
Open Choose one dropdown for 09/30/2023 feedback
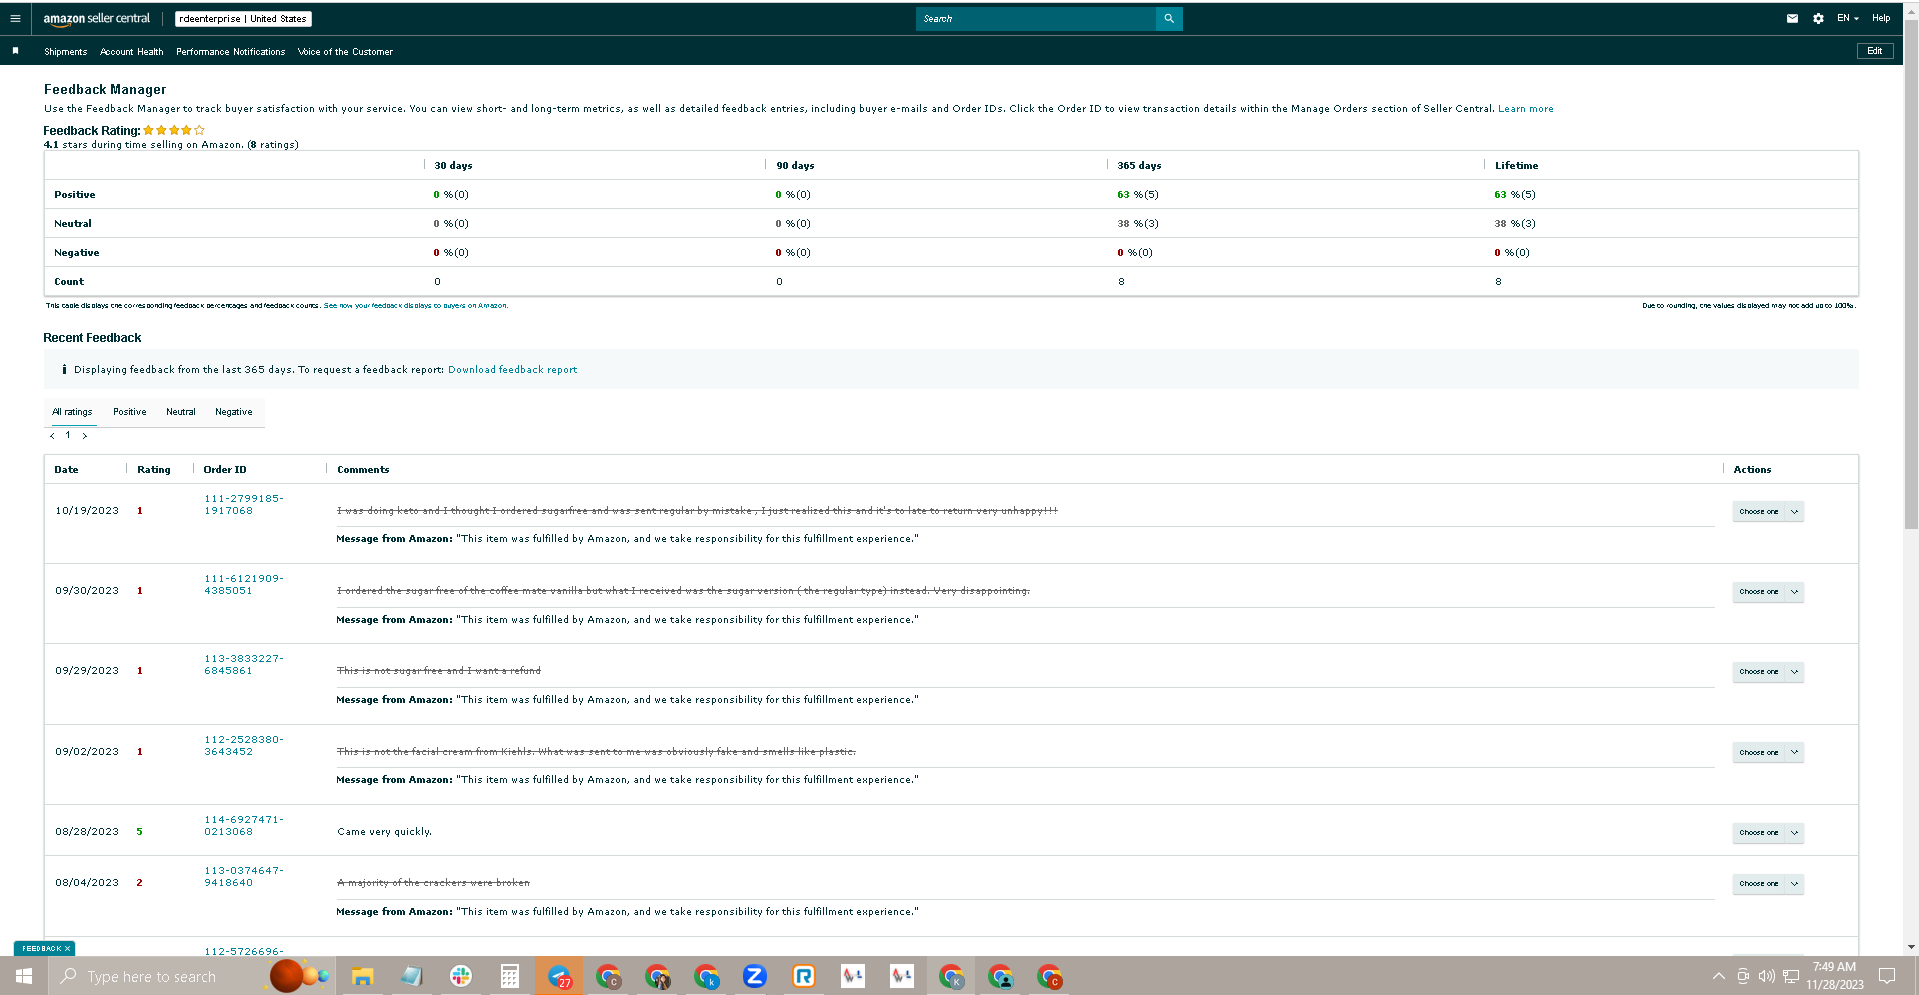[x=1768, y=592]
